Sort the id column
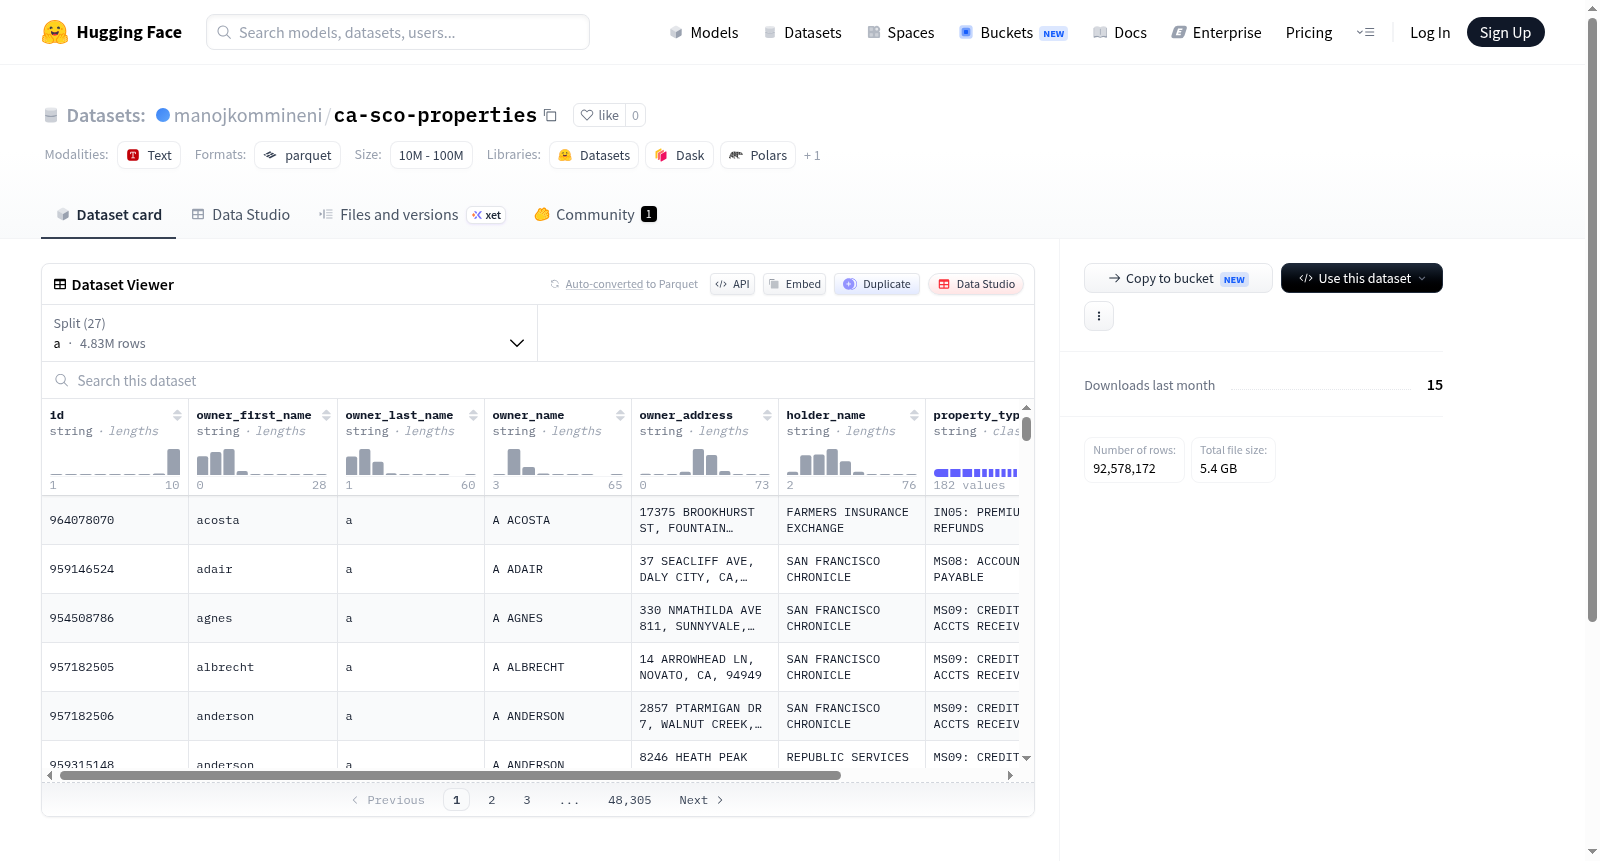 point(177,415)
